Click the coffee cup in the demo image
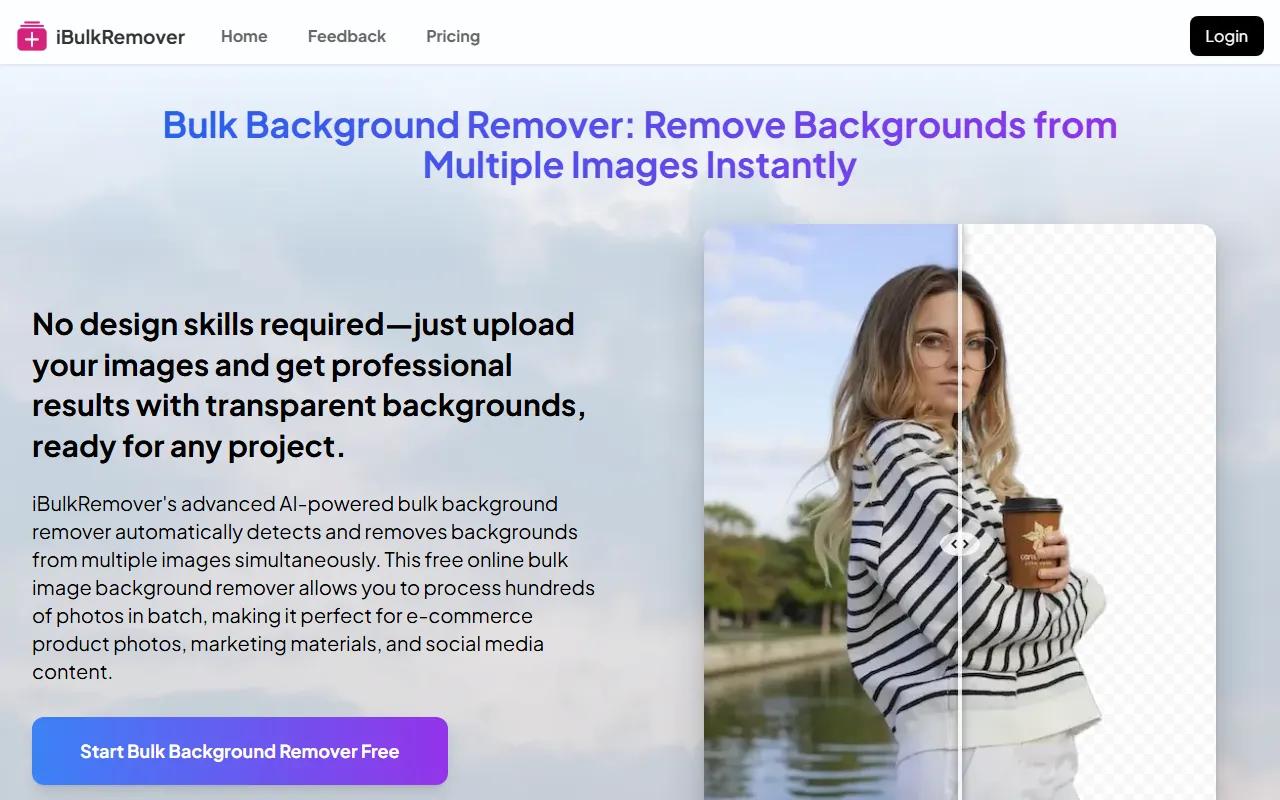Image resolution: width=1280 pixels, height=800 pixels. pos(1031,540)
